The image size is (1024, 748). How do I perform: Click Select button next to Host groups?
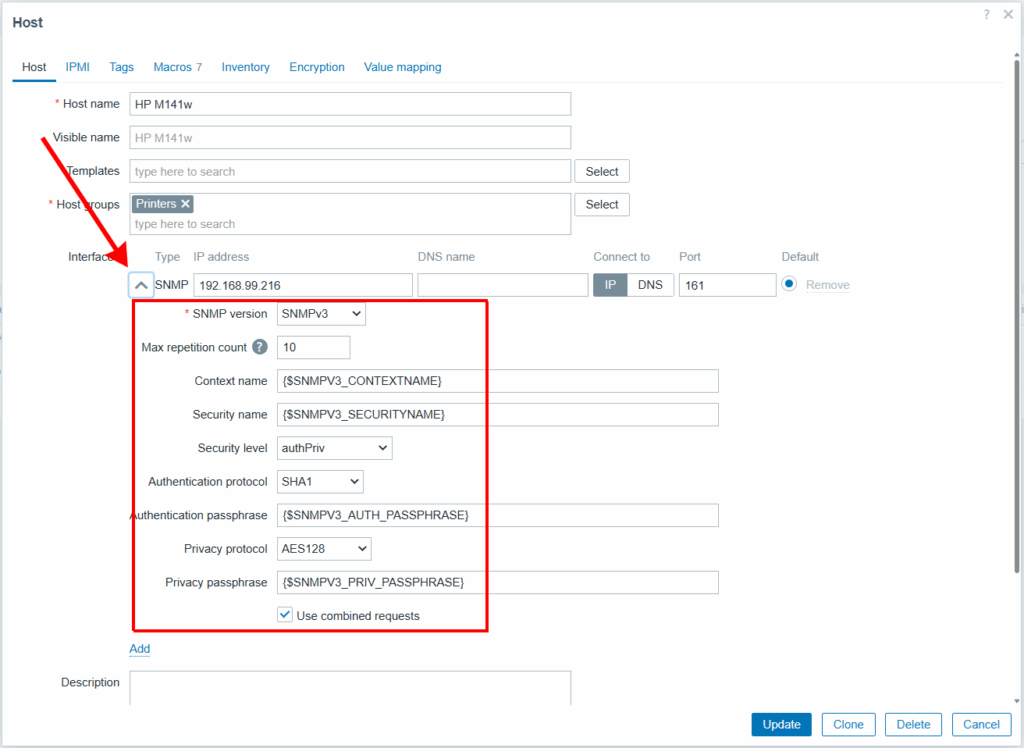click(601, 204)
